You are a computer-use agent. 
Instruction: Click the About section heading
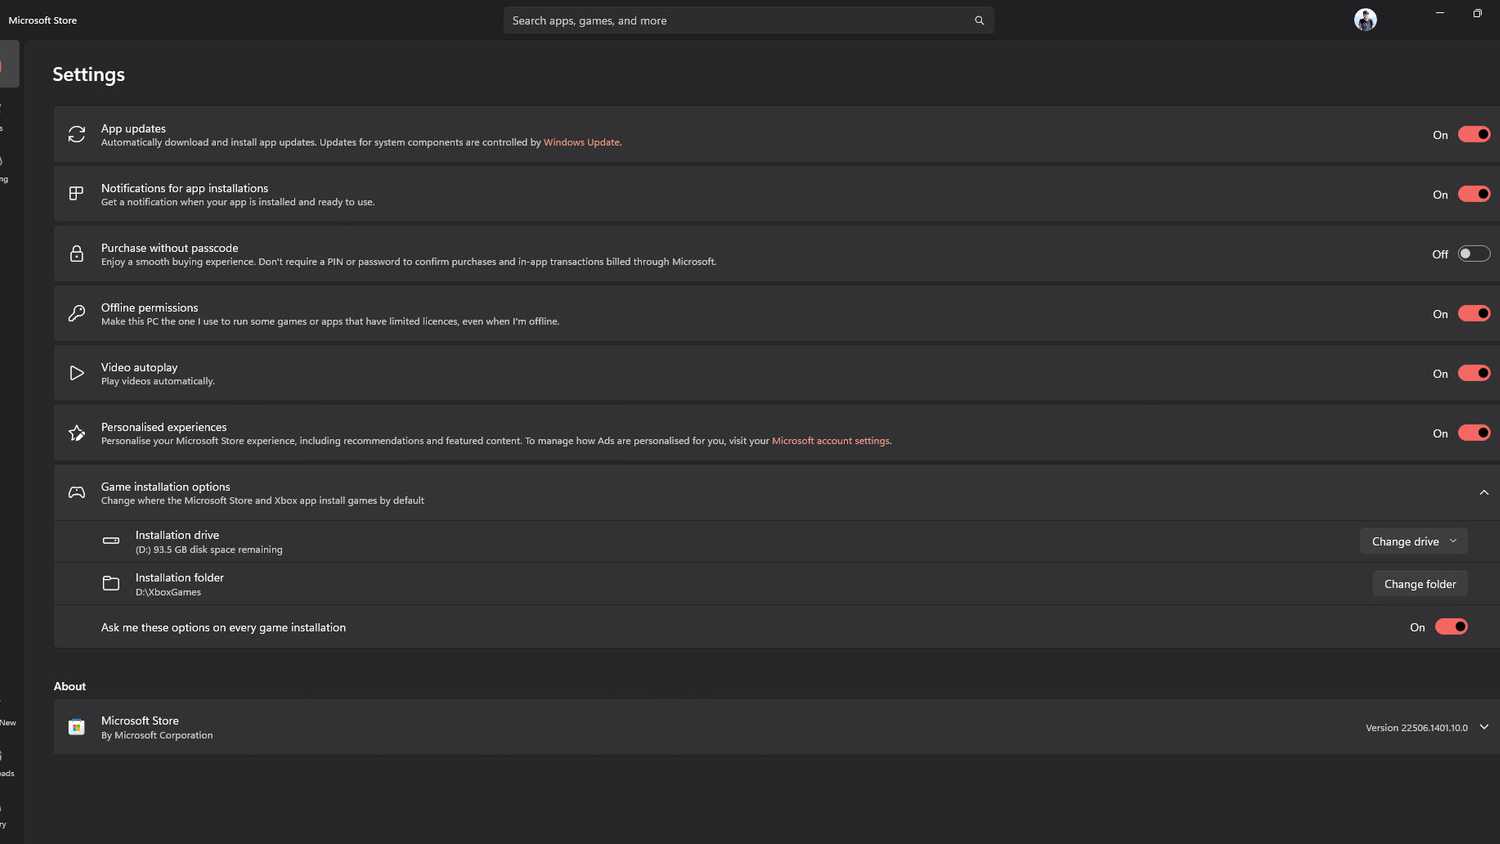(x=70, y=686)
